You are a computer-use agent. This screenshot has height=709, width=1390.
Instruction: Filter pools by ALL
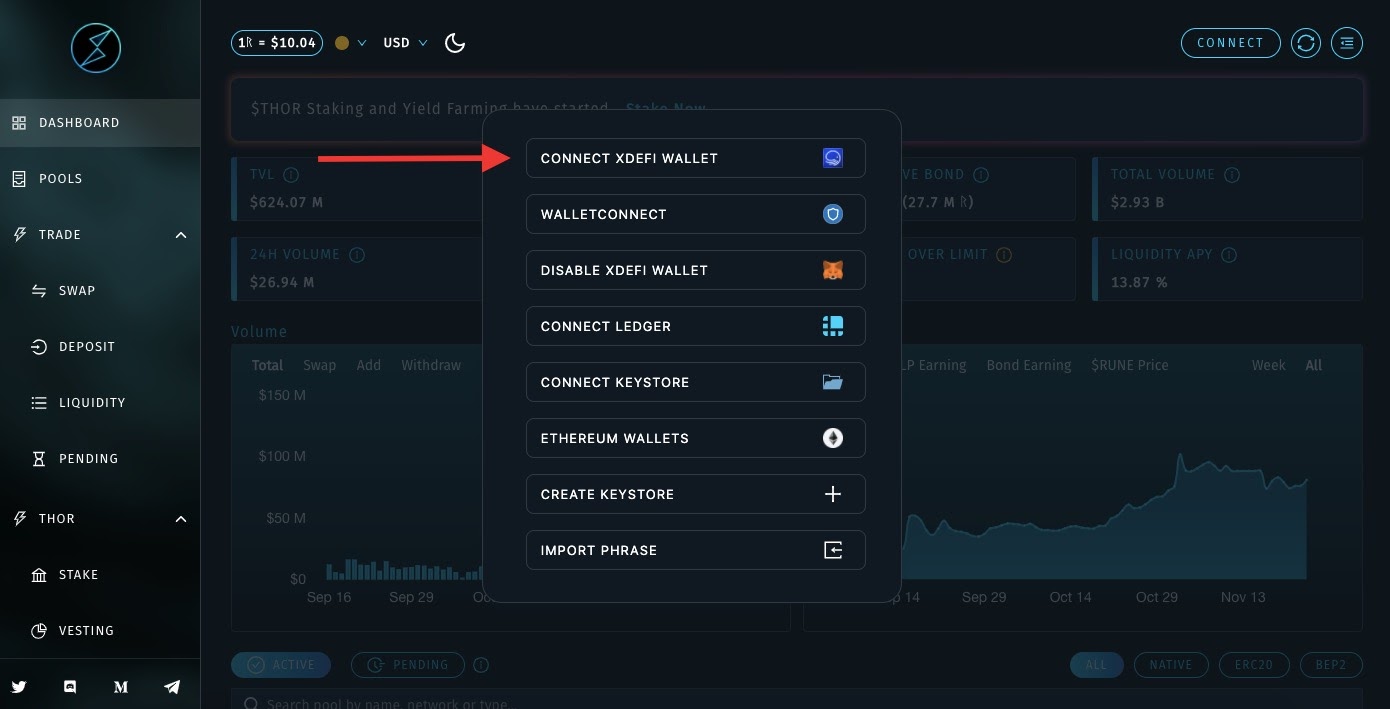(x=1097, y=665)
